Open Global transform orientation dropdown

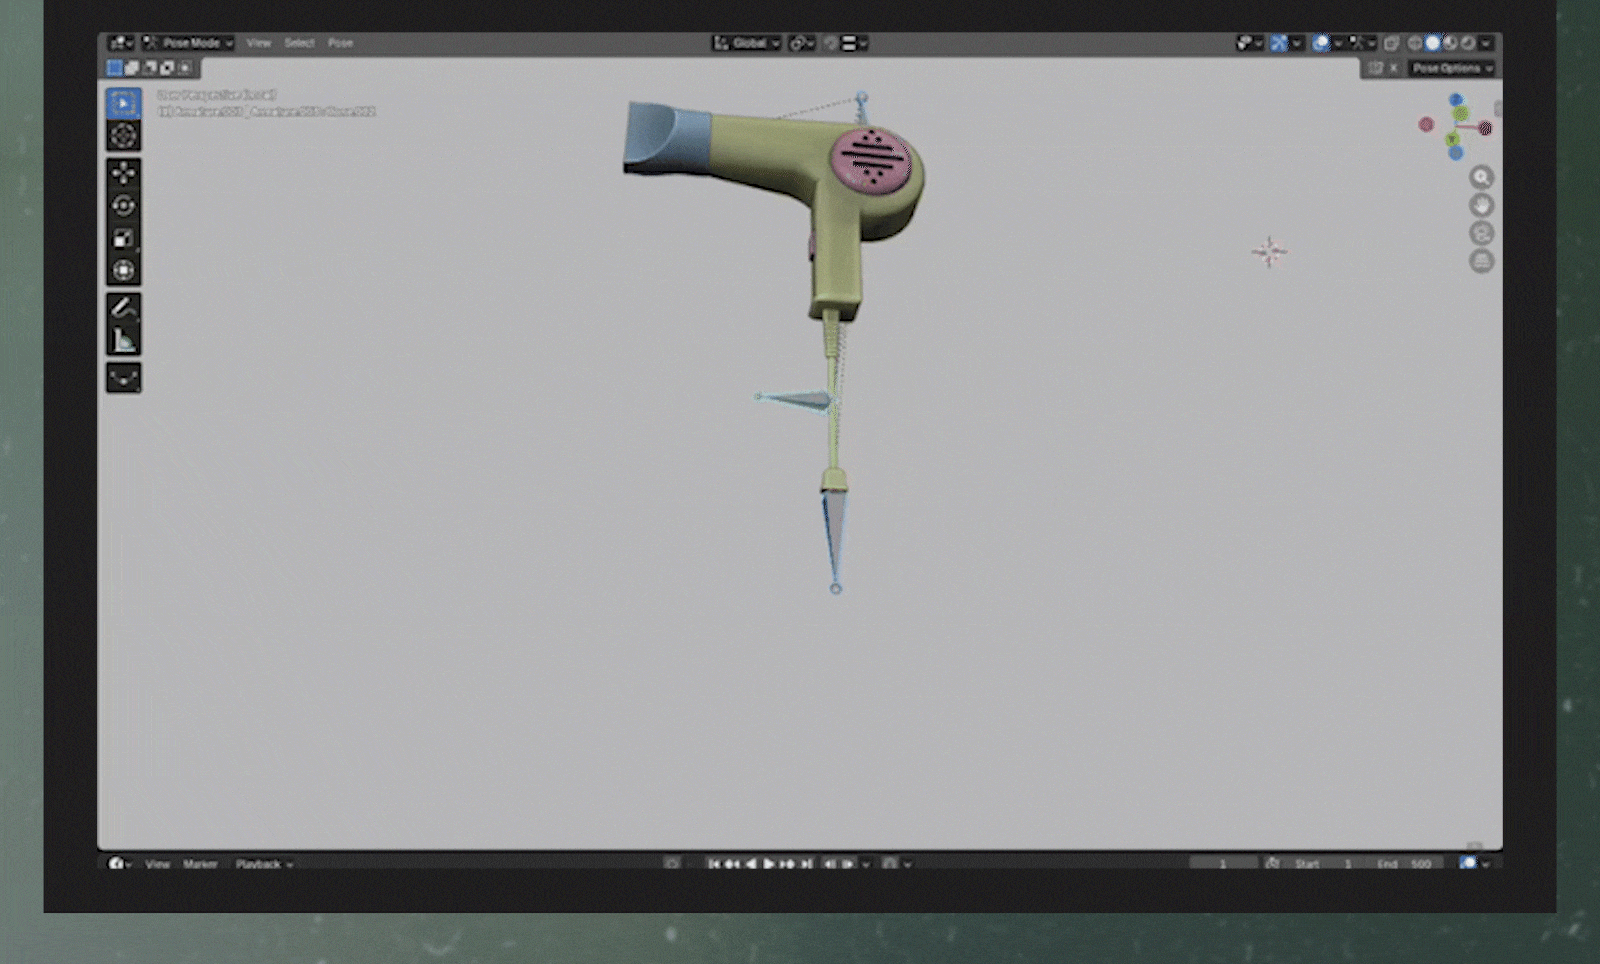tap(747, 43)
